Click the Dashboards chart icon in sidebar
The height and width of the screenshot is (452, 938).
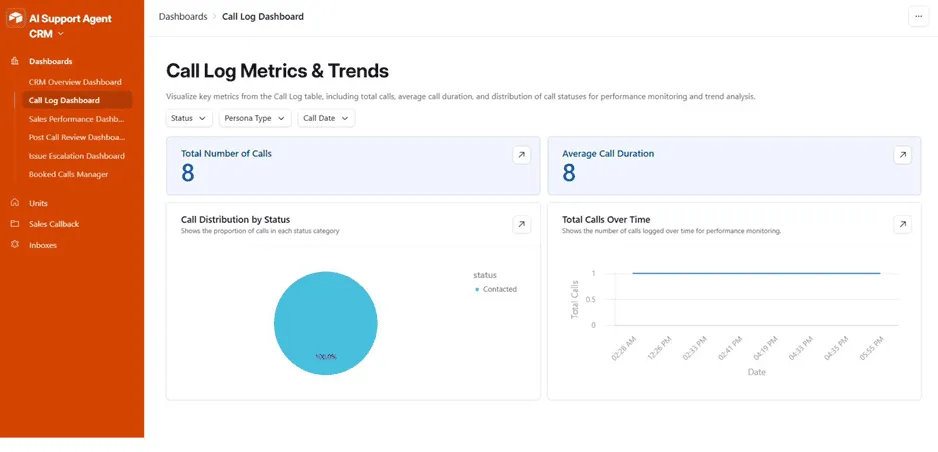click(x=15, y=61)
